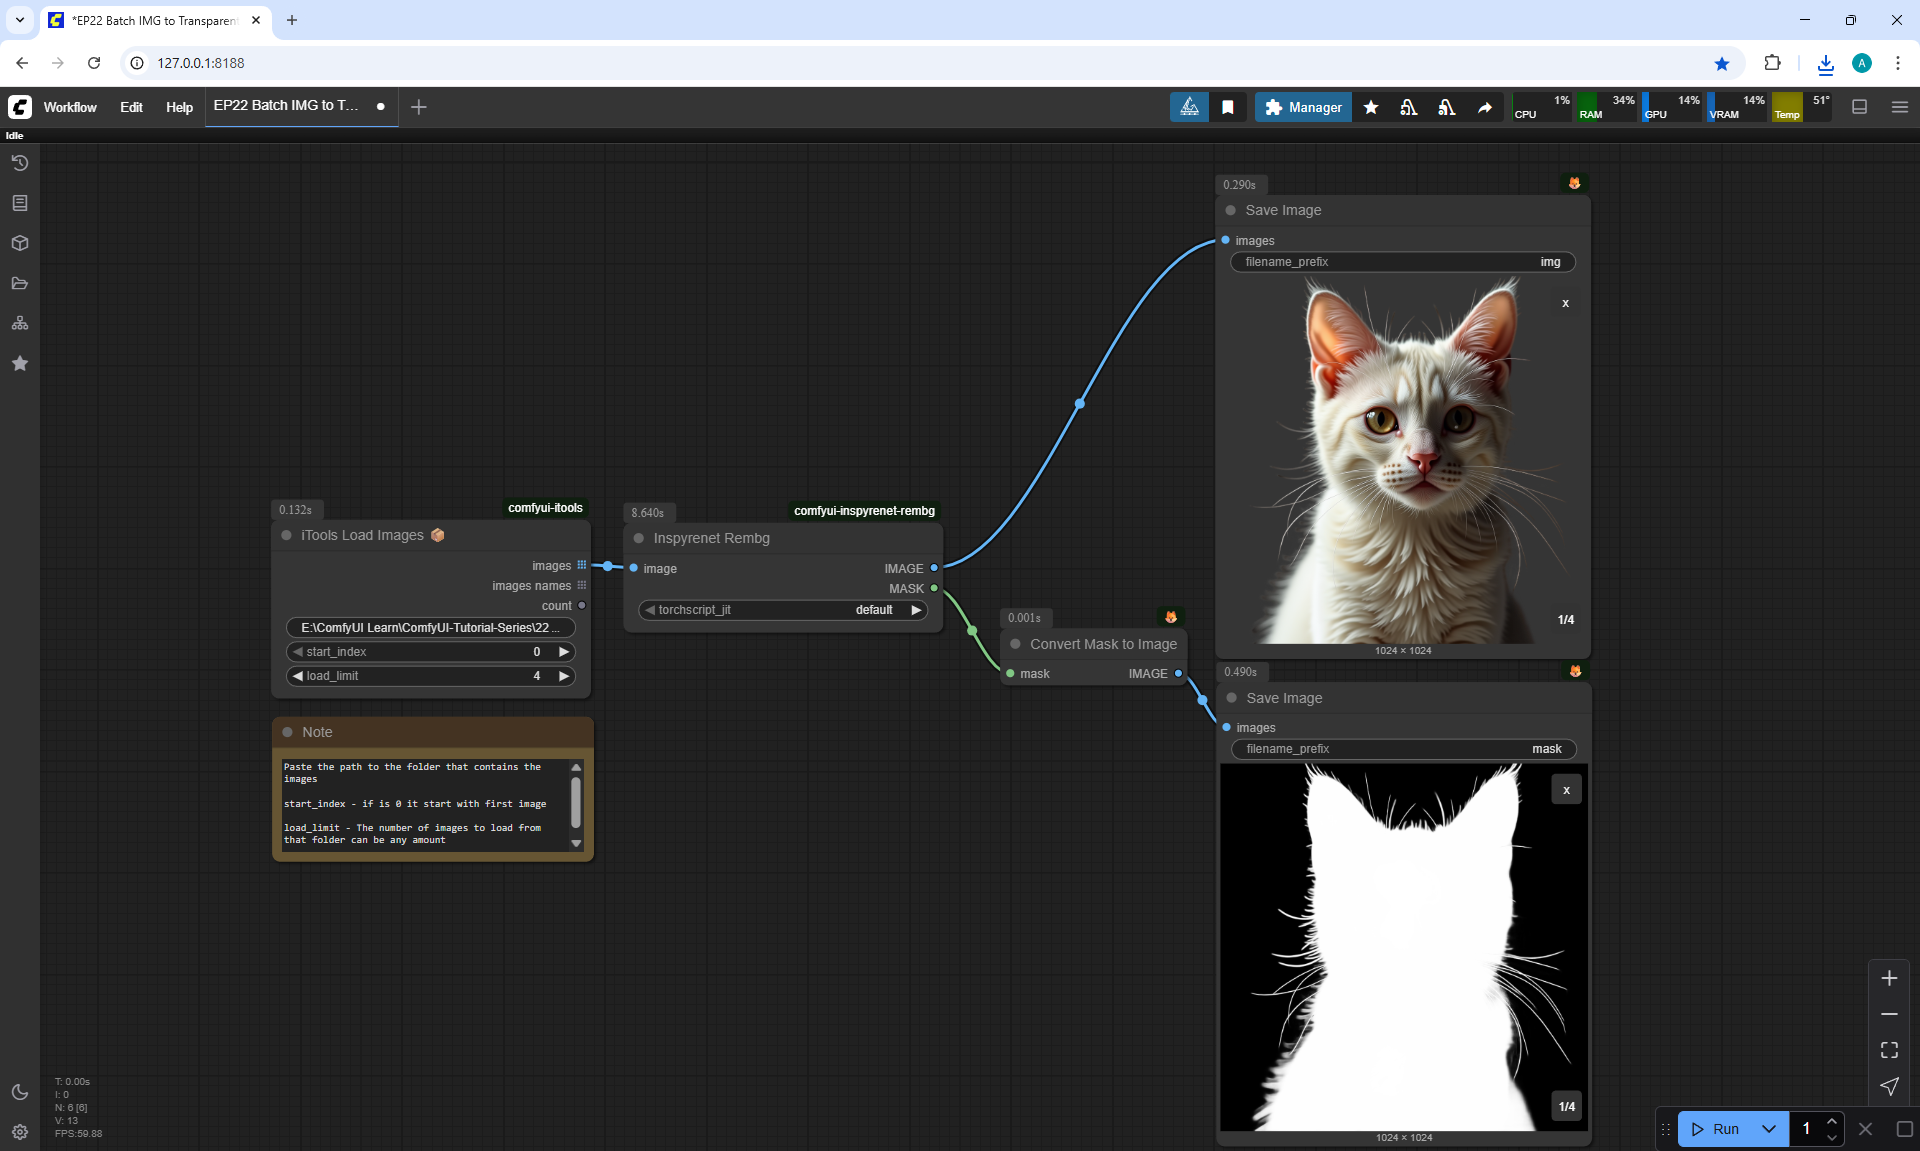This screenshot has width=1920, height=1151.
Task: Open the queue history sidebar icon
Action: pos(20,163)
